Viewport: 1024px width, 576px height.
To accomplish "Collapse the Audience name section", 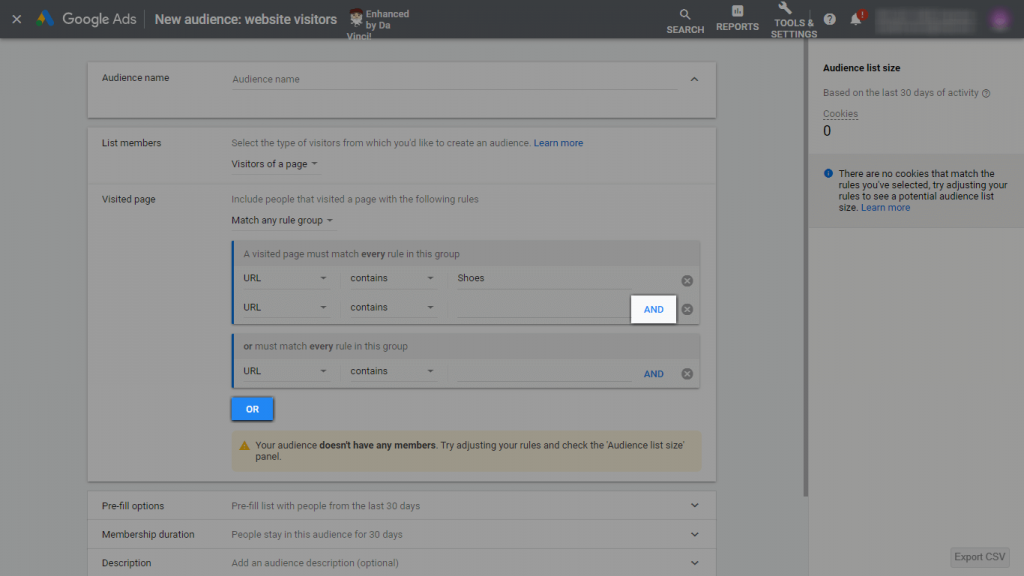I will (694, 79).
